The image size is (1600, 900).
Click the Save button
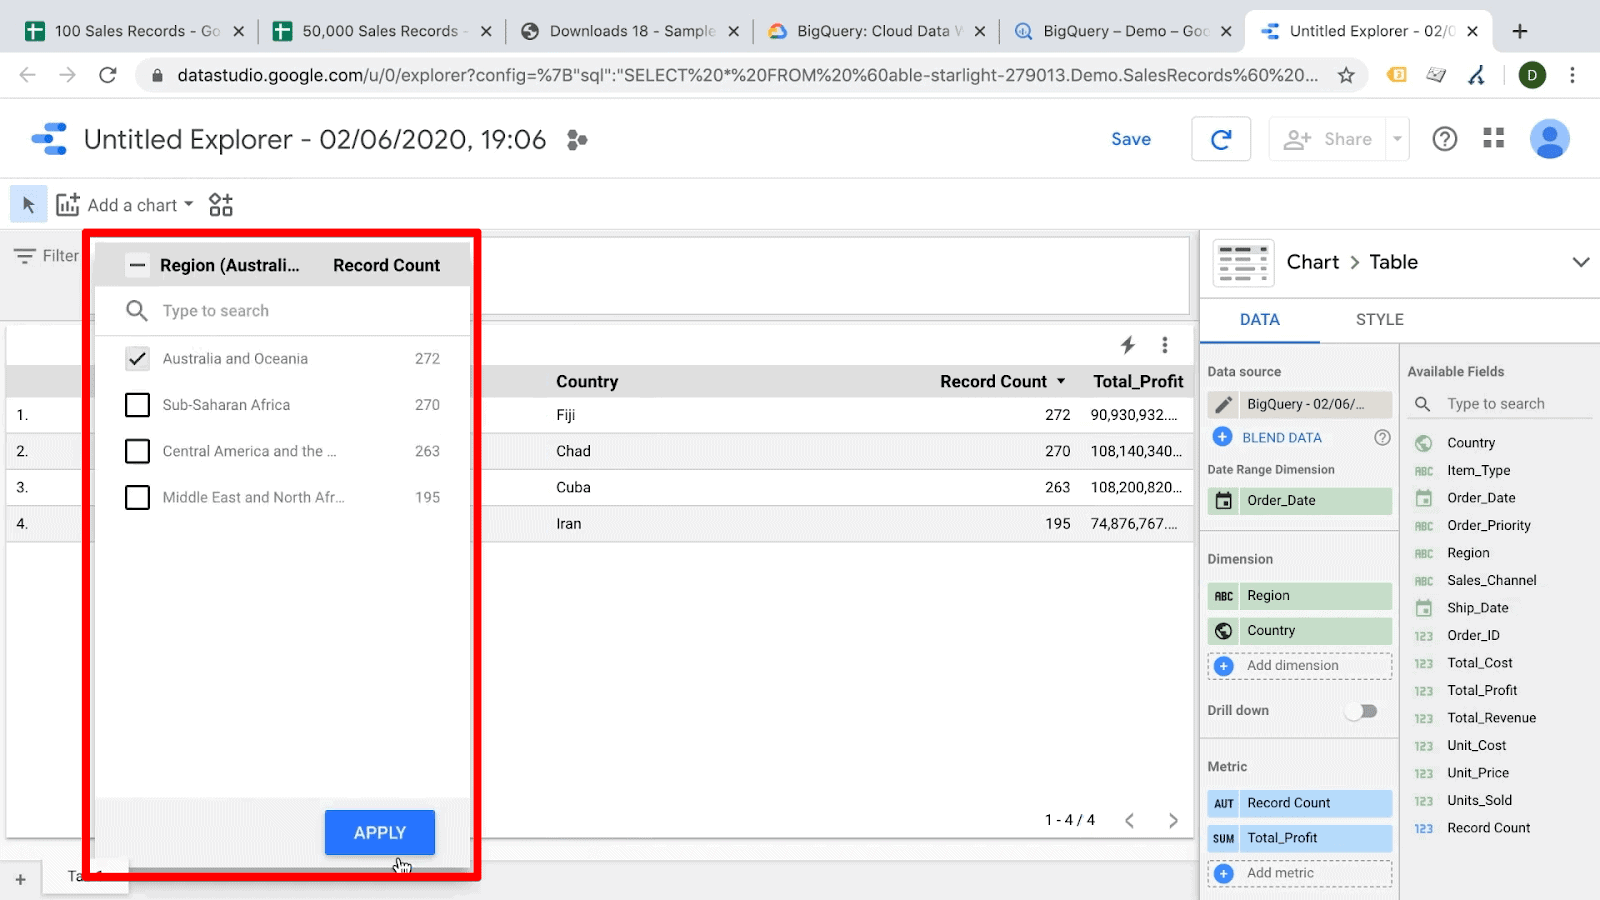(1130, 139)
